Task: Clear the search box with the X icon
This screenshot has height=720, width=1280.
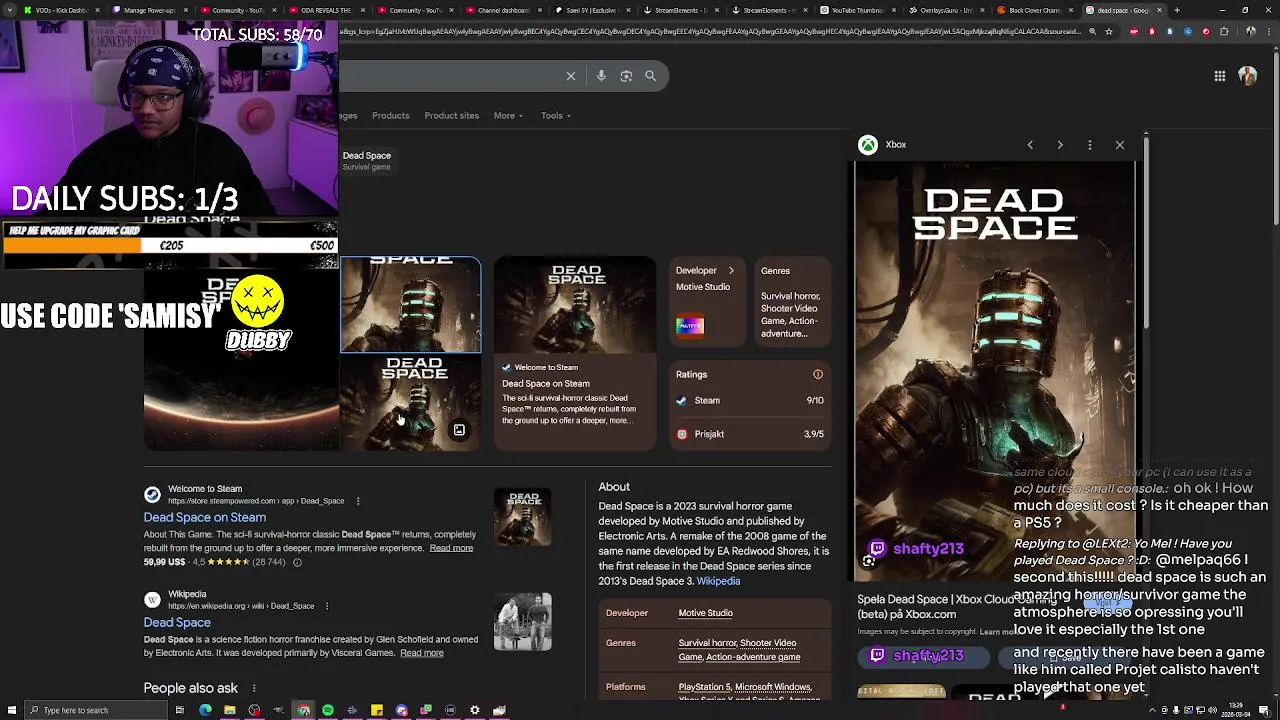Action: 571,76
